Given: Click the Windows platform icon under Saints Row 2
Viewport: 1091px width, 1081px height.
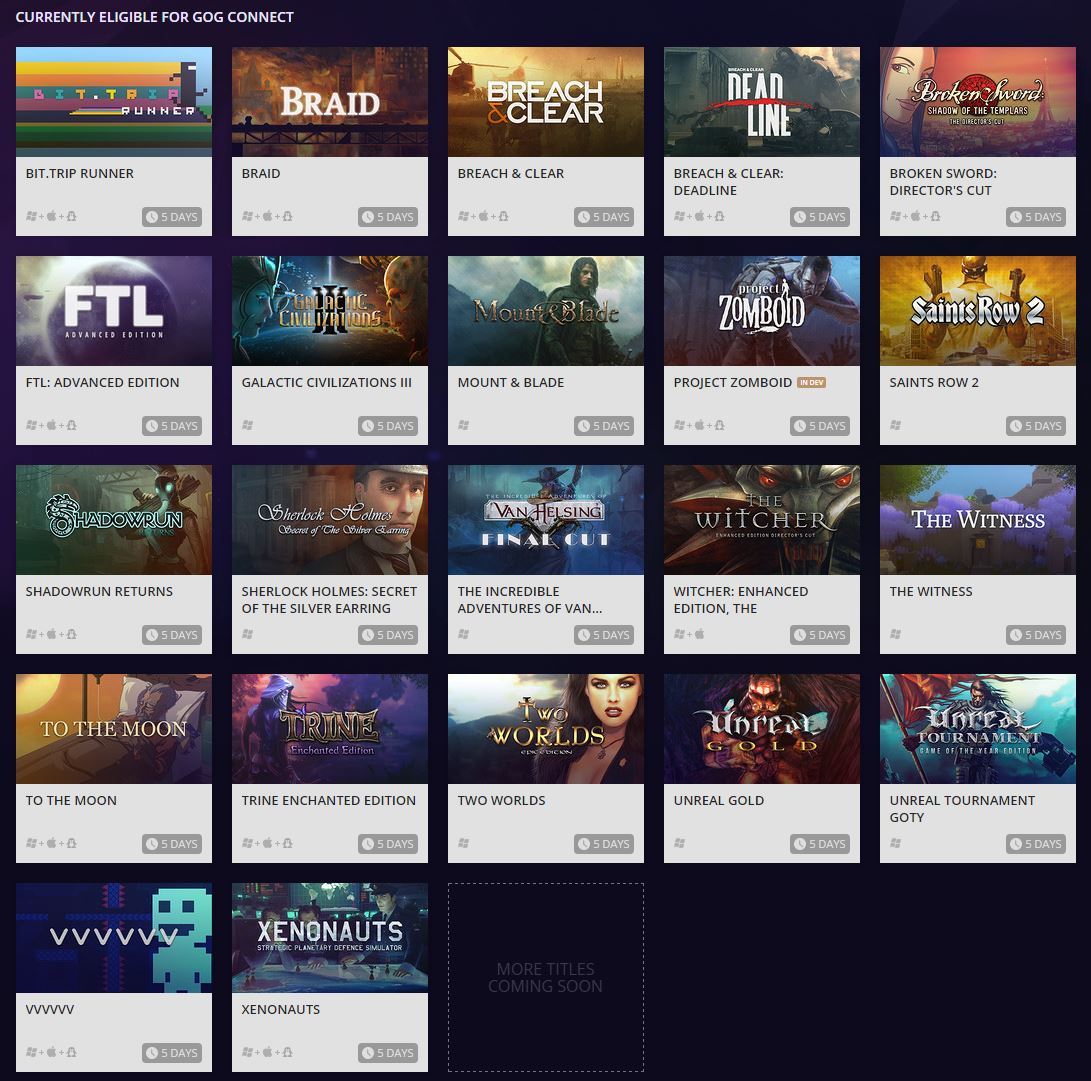Looking at the screenshot, I should [895, 425].
